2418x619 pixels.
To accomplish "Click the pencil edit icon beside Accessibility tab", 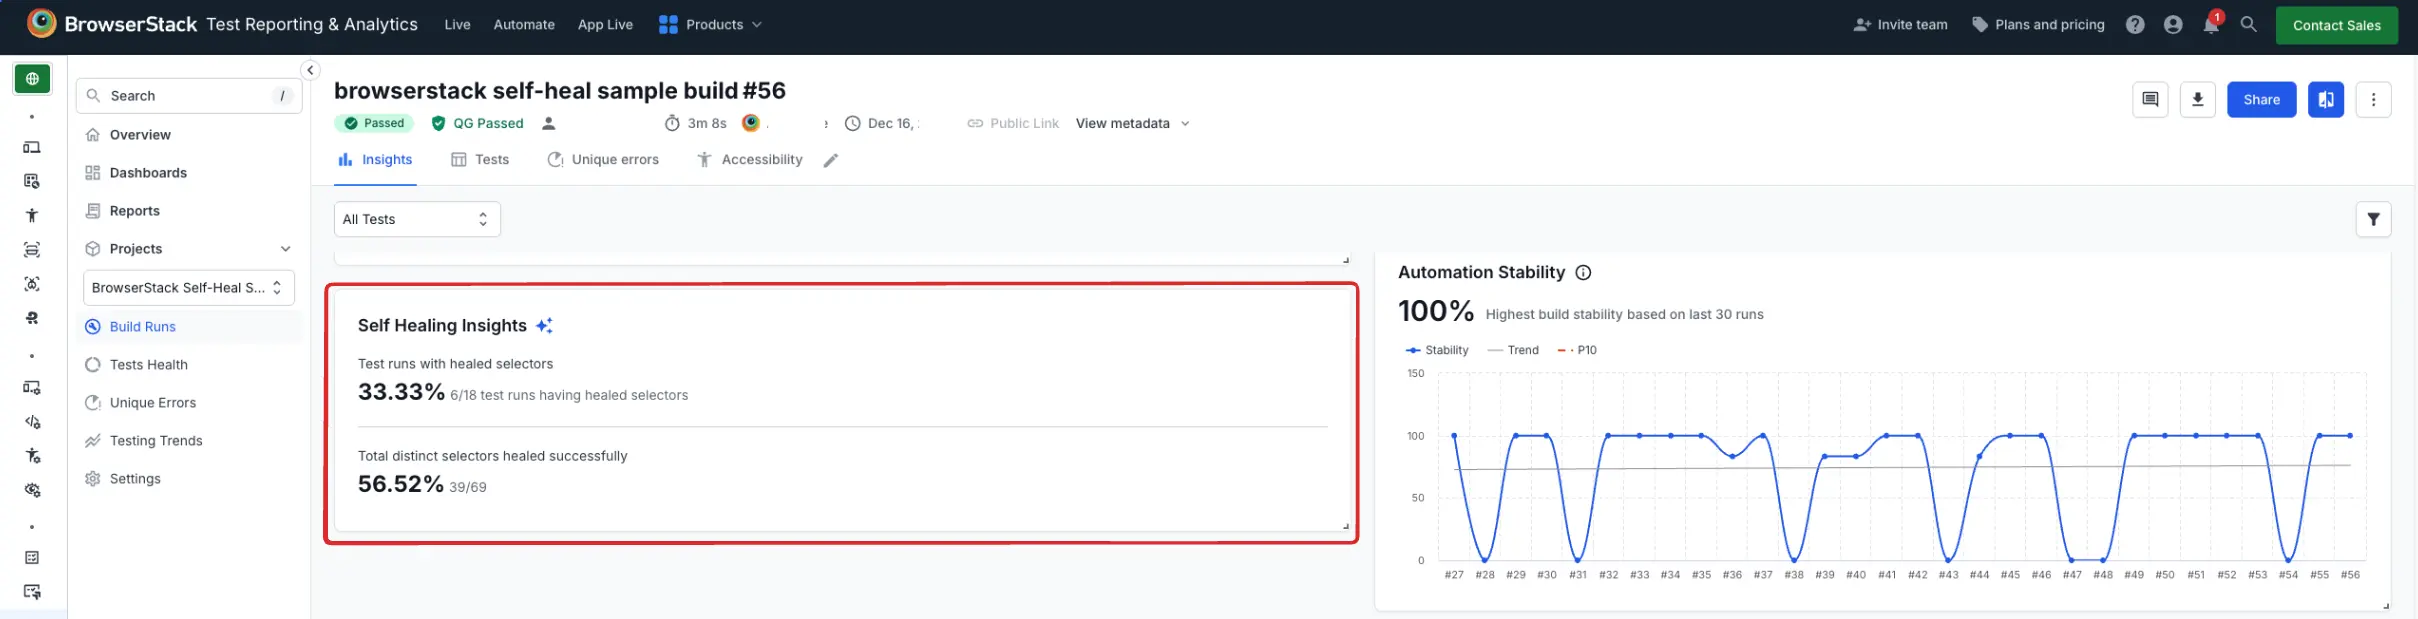I will tap(830, 160).
